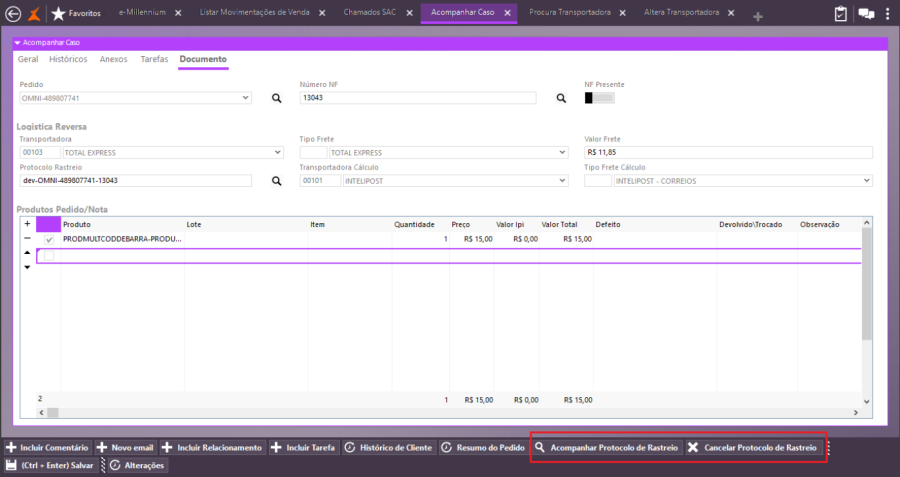Click Incluir Comentário button
This screenshot has width=900, height=477.
[x=48, y=448]
